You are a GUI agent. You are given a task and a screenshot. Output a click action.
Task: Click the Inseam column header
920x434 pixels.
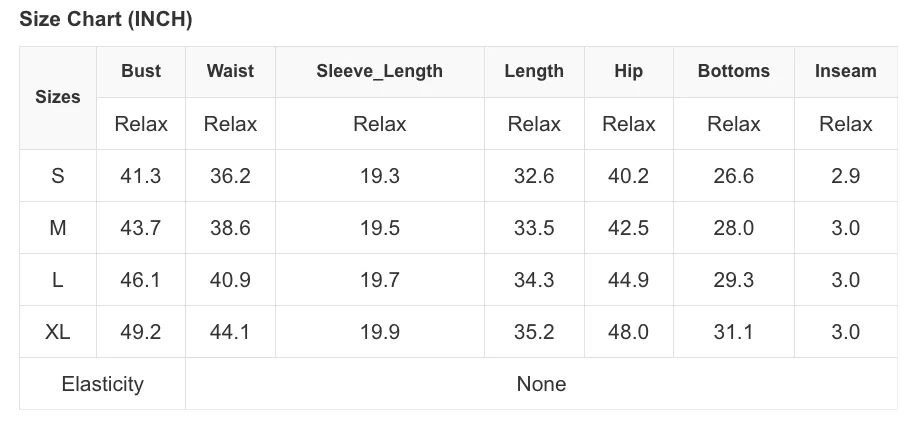click(x=845, y=72)
